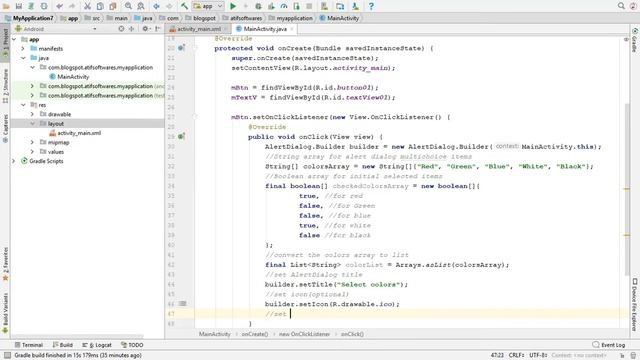Select the MainActivity.java editor tab

[x=265, y=29]
